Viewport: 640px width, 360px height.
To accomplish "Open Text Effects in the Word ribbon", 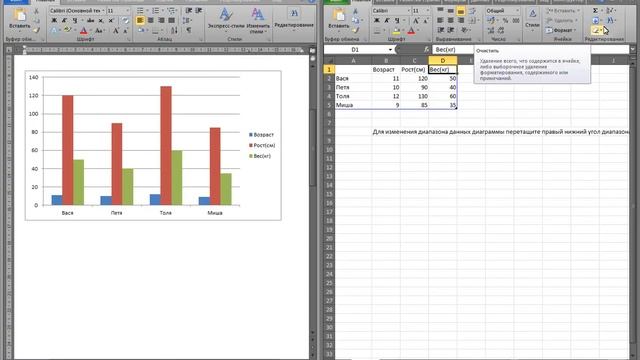I will click(x=55, y=31).
